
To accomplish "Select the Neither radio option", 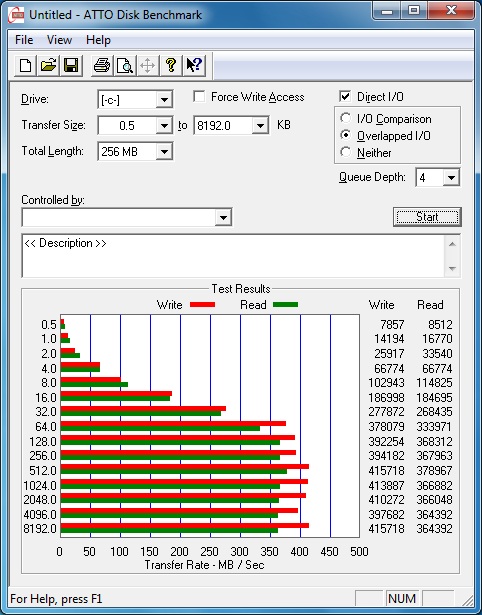I will [346, 152].
